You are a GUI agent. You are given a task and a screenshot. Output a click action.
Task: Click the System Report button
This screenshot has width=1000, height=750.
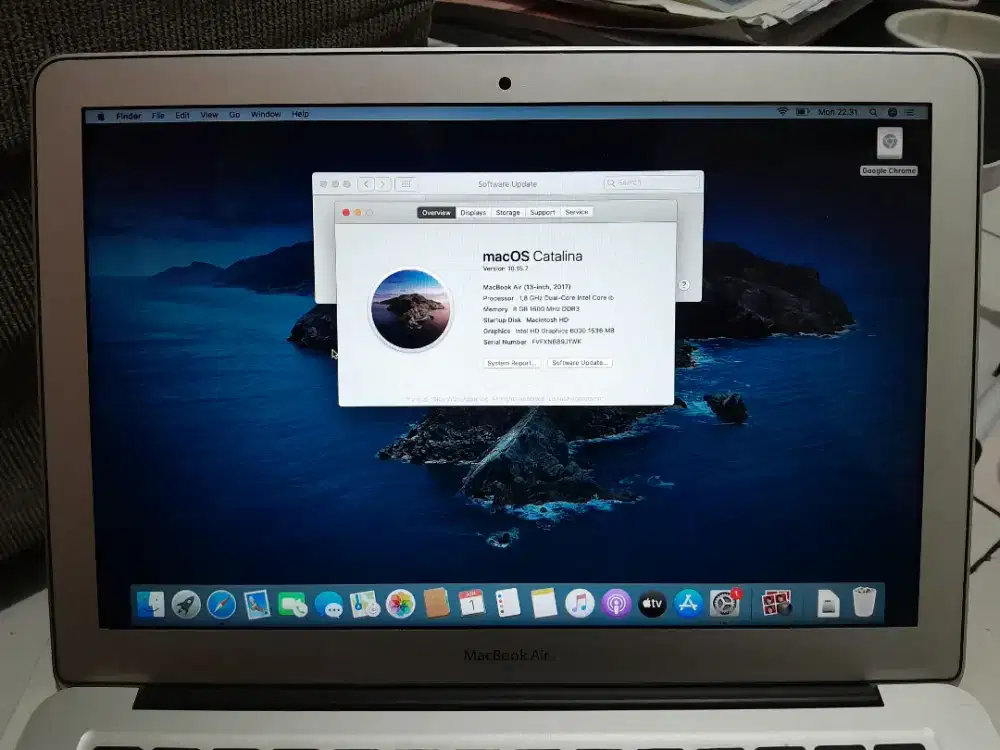tap(511, 363)
